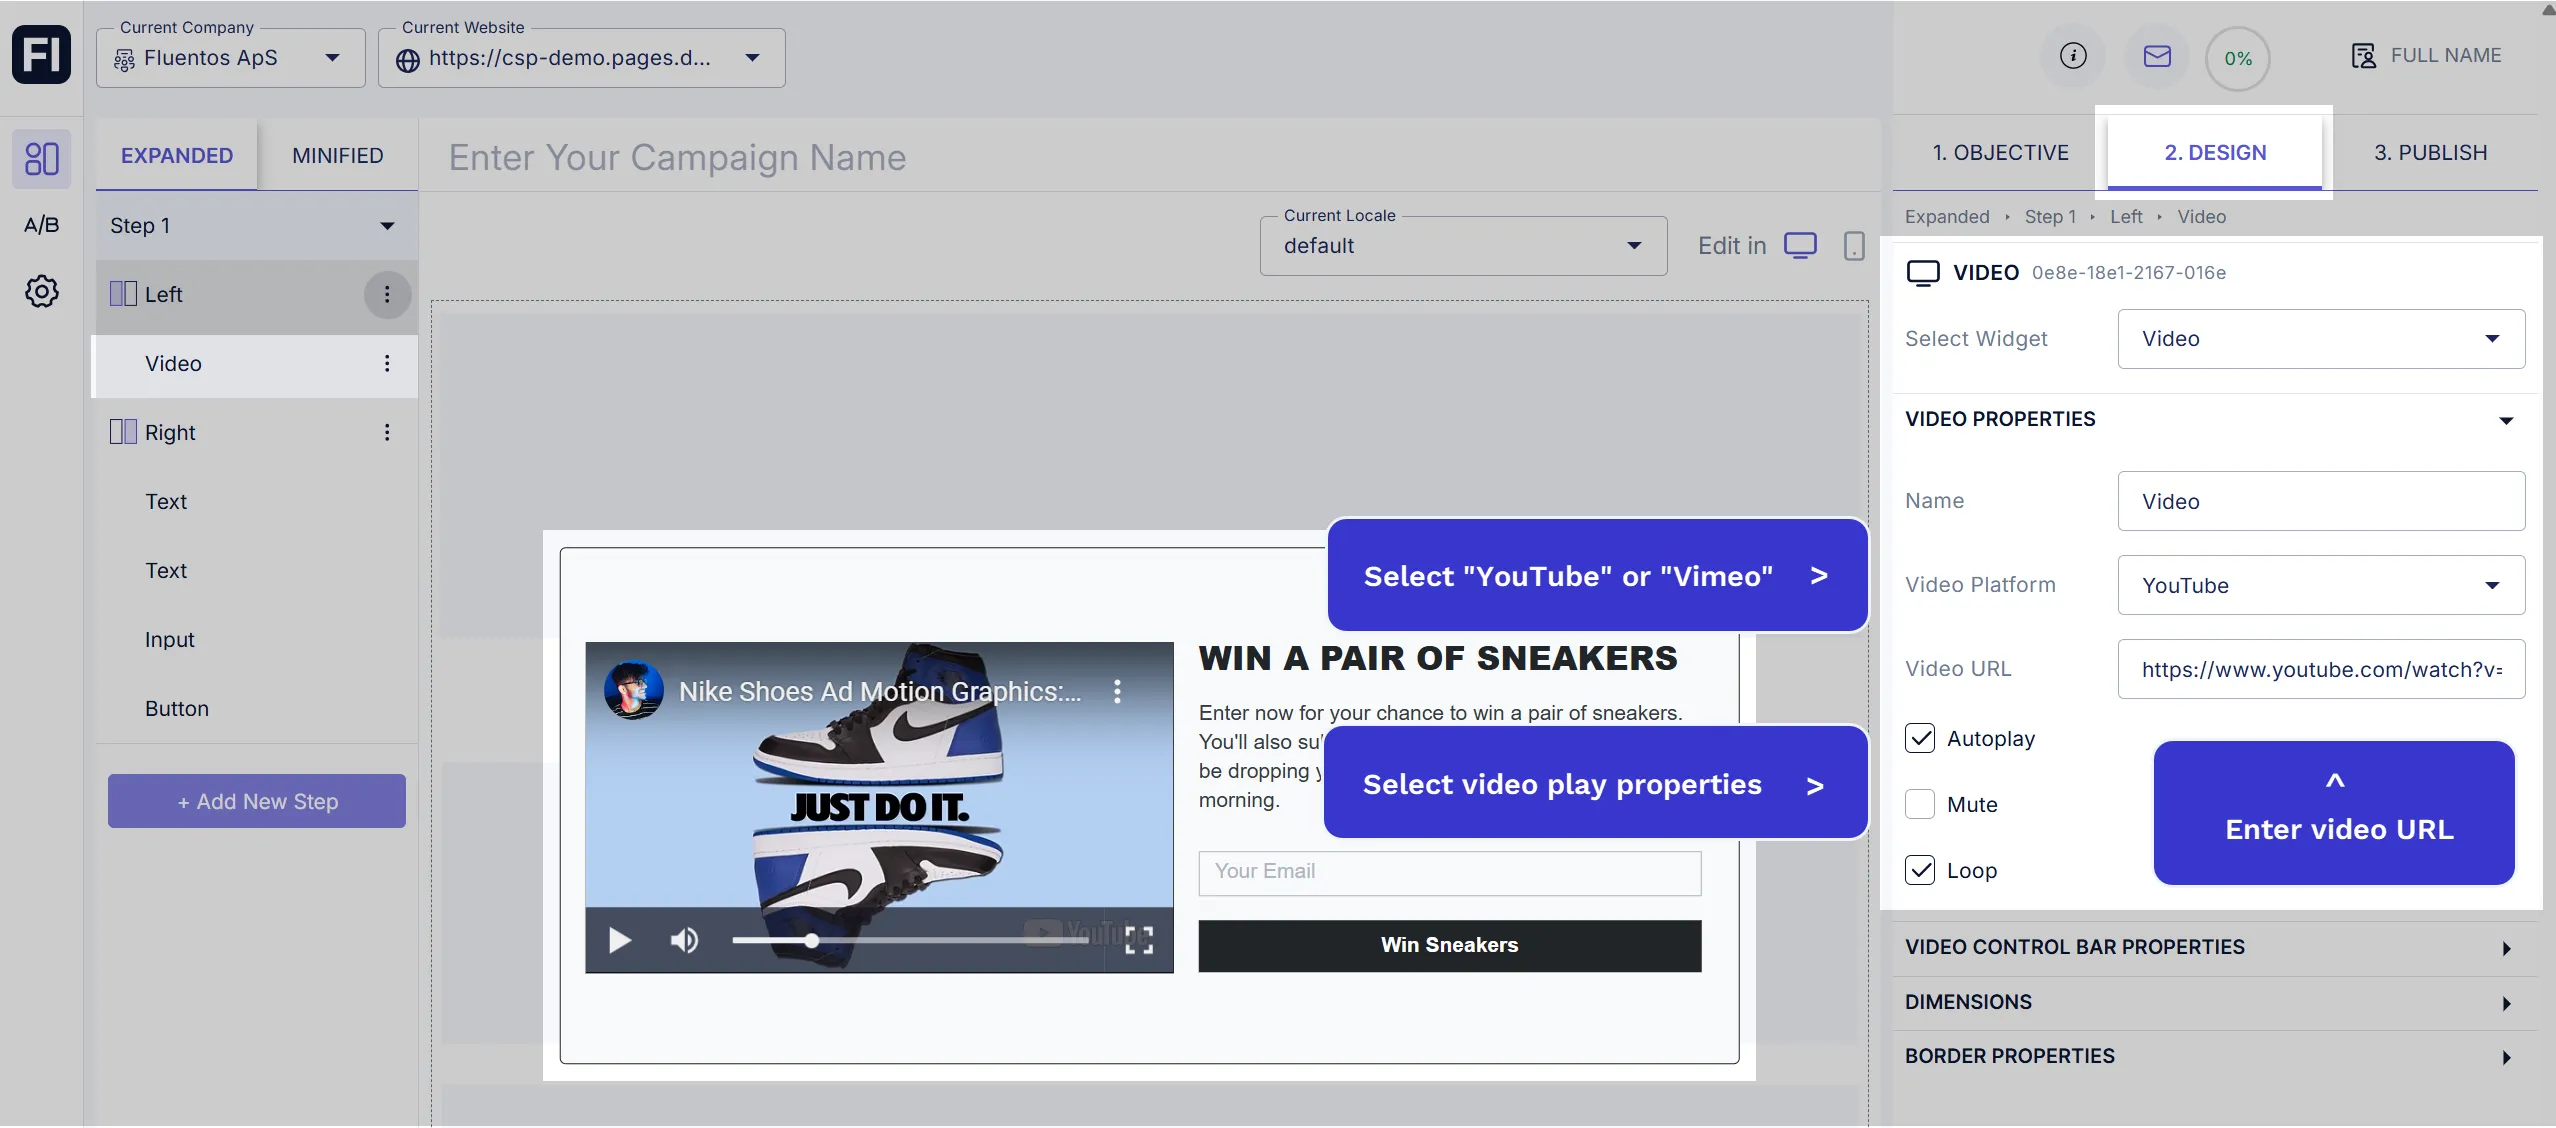Click the video widget monitor icon
2556x1128 pixels.
coord(1922,273)
